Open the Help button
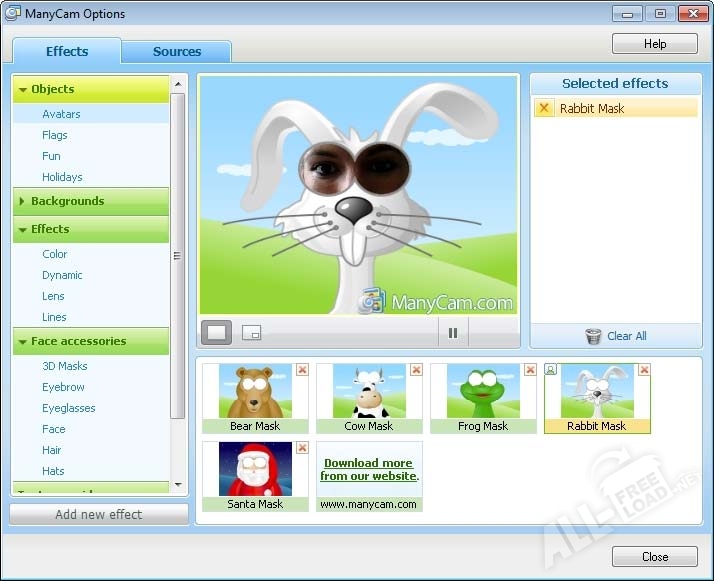This screenshot has width=714, height=581. coord(654,44)
